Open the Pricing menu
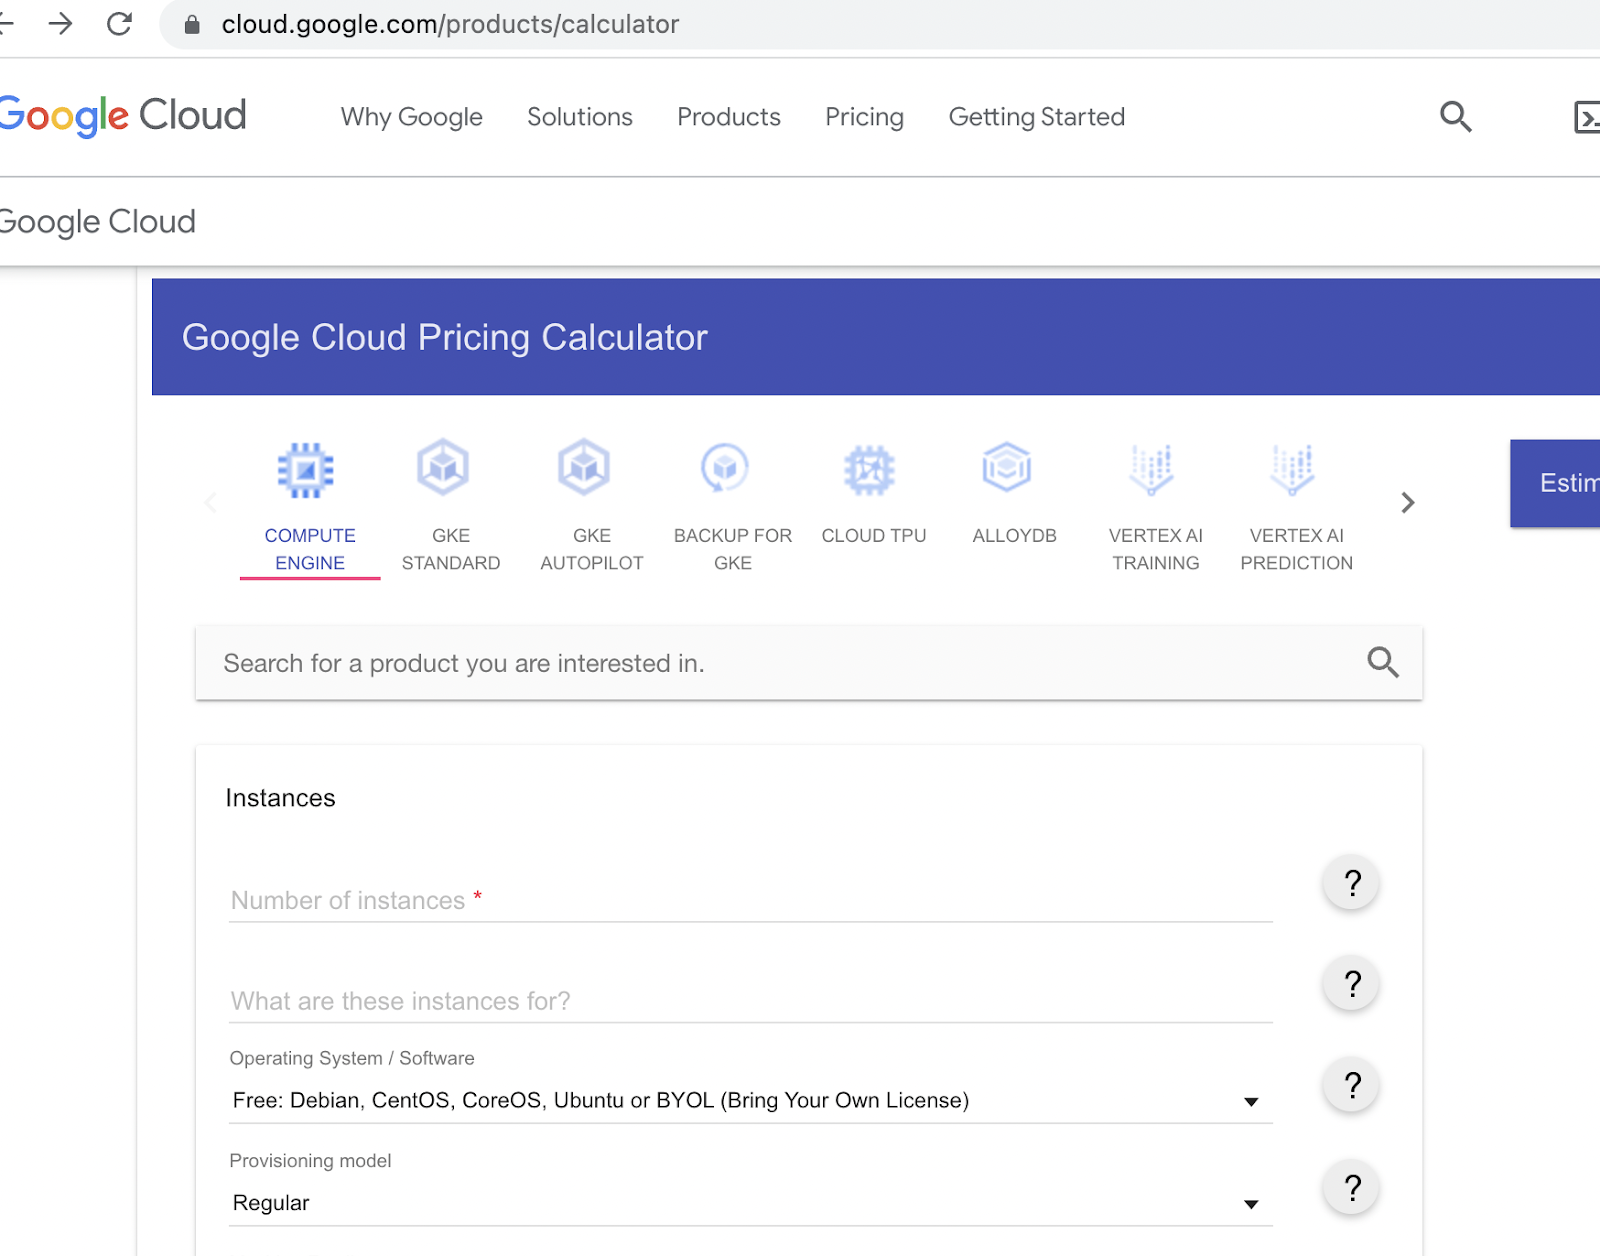 click(x=864, y=117)
